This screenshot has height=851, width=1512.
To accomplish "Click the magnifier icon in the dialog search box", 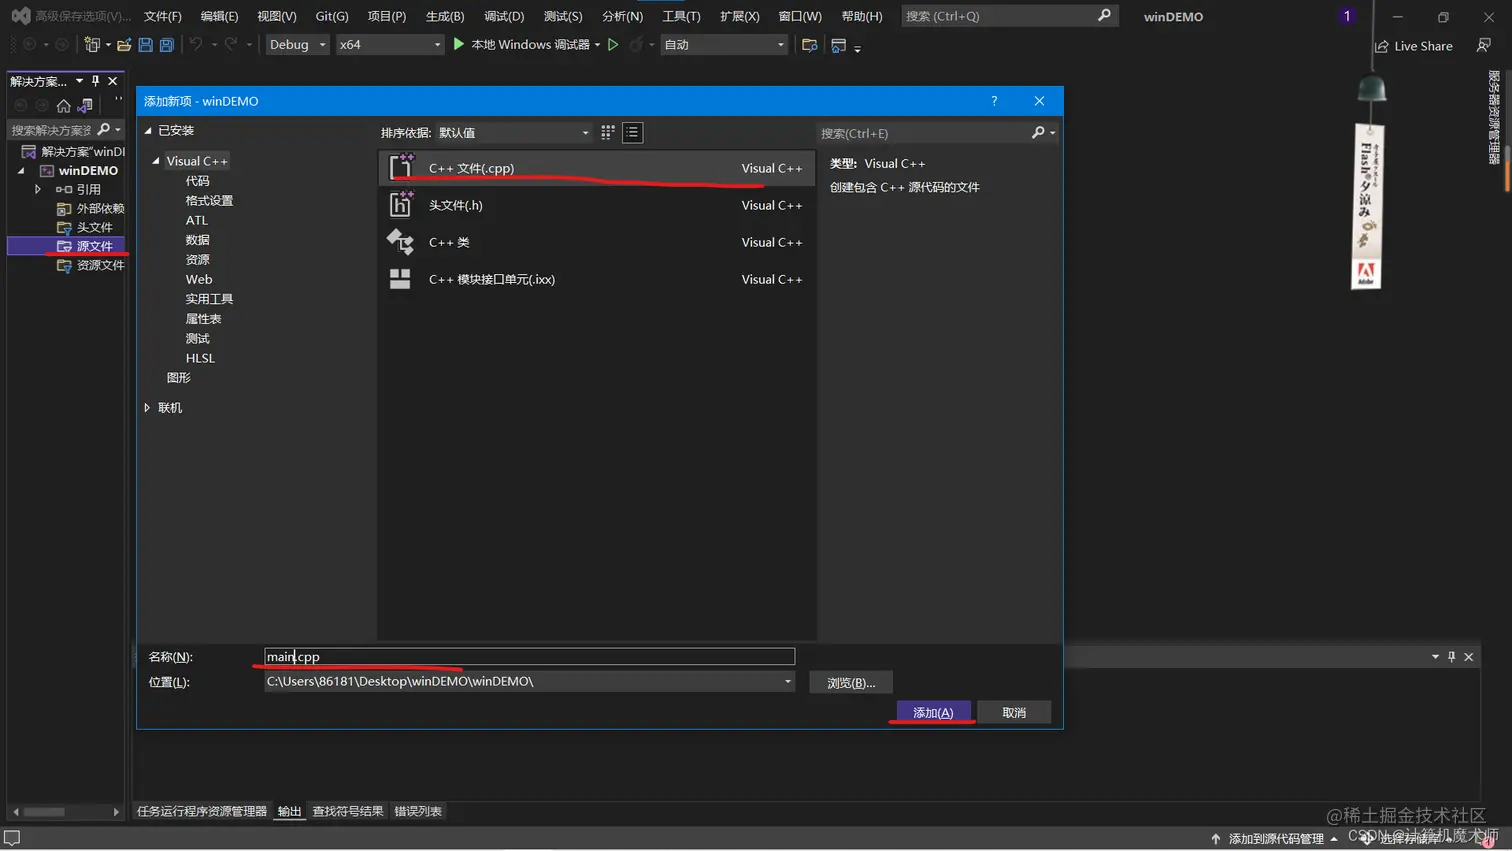I will click(1038, 132).
